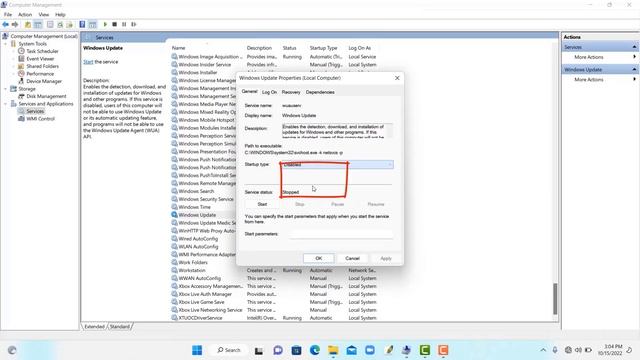Screen dimensions: 640x360
Task: Click the Refresh toolbar icon
Action: [60, 24]
